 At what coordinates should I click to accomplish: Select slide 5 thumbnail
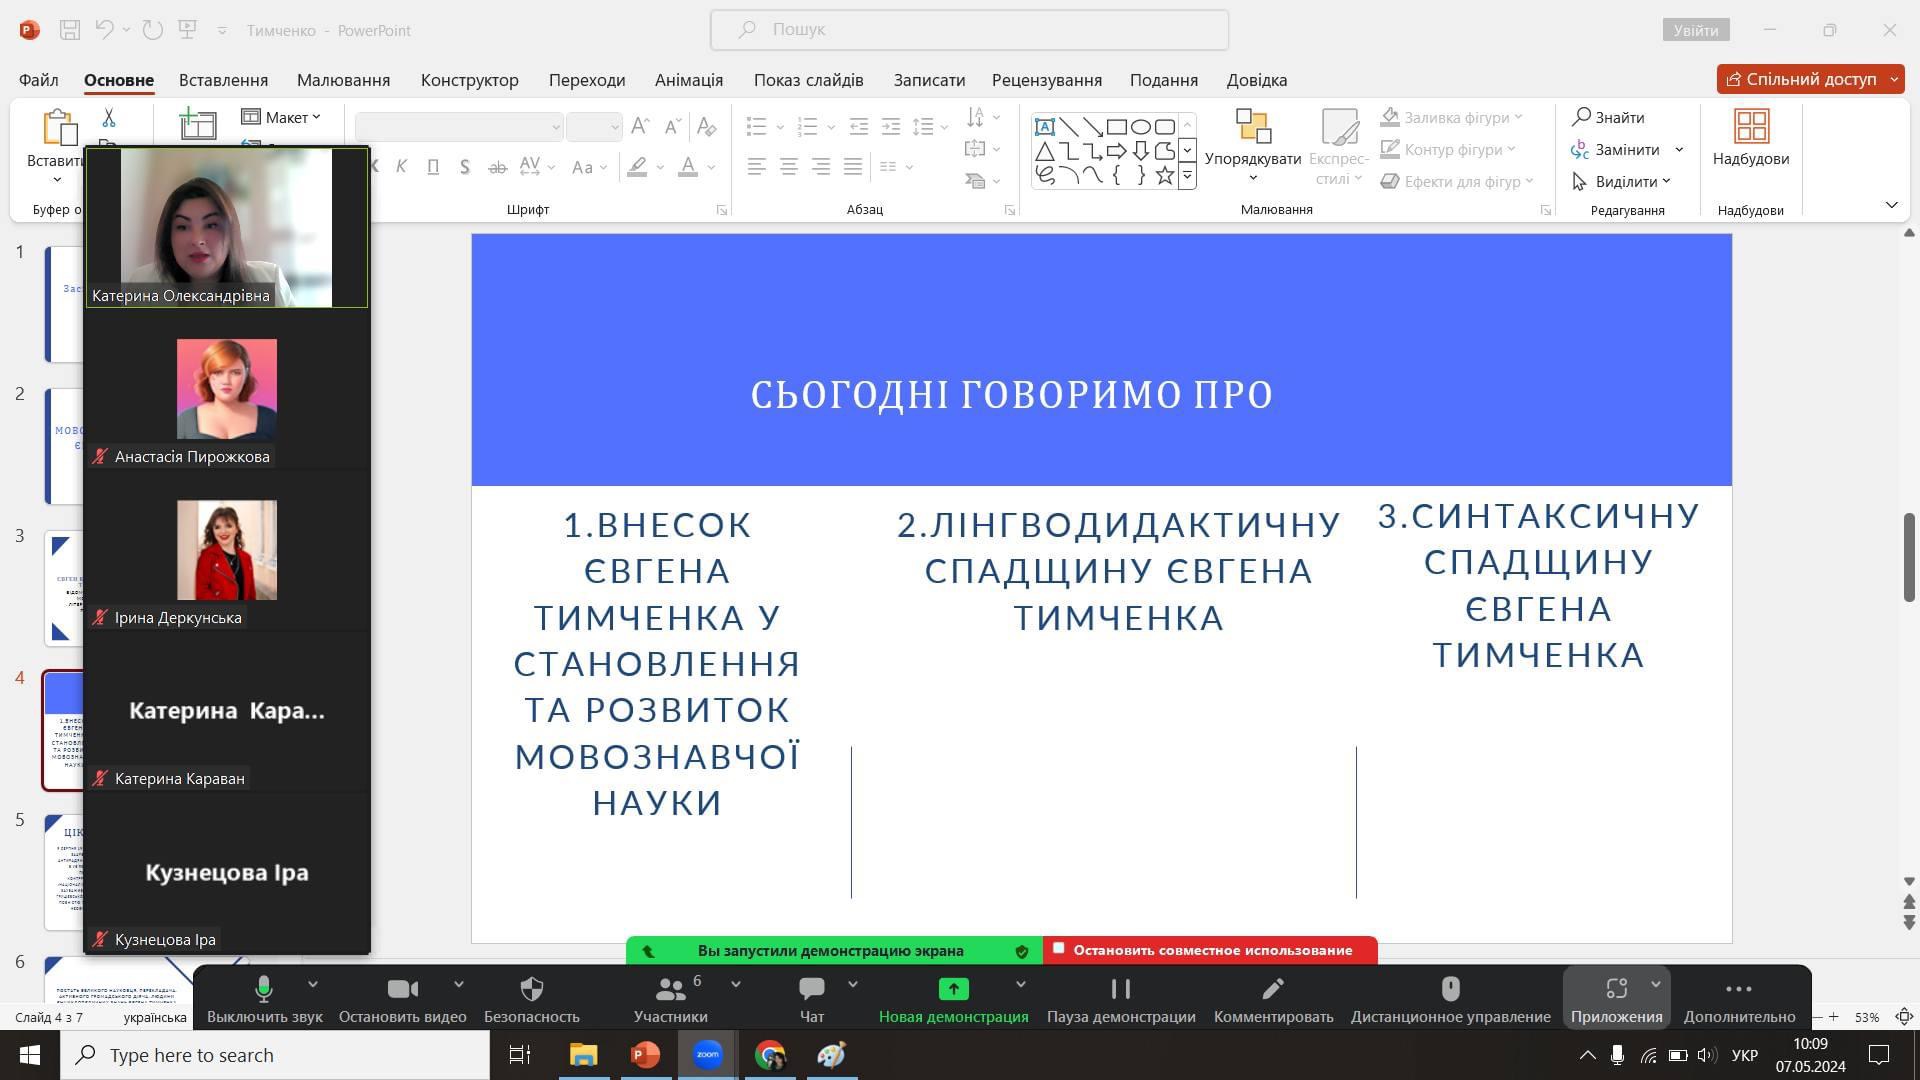pos(64,872)
